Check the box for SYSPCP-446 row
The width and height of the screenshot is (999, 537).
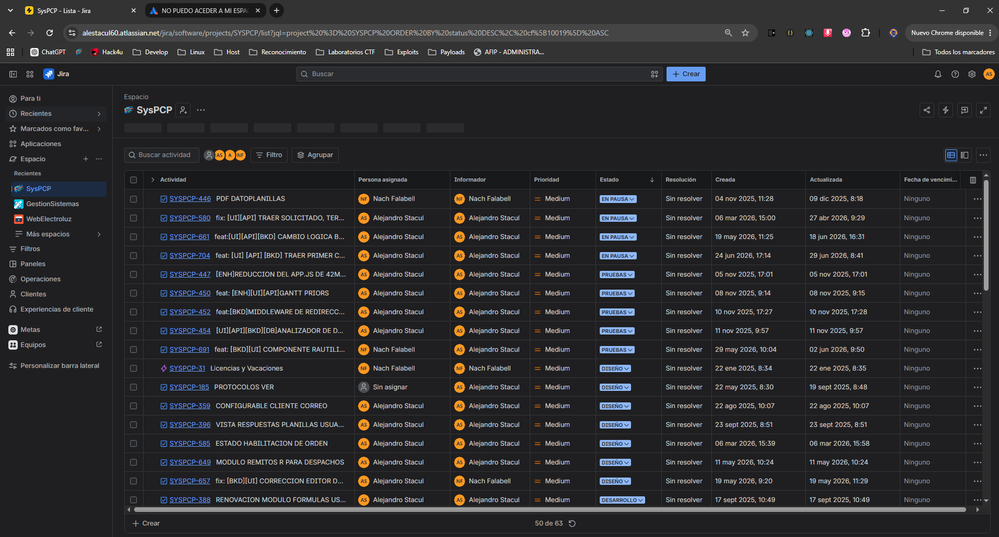click(133, 199)
